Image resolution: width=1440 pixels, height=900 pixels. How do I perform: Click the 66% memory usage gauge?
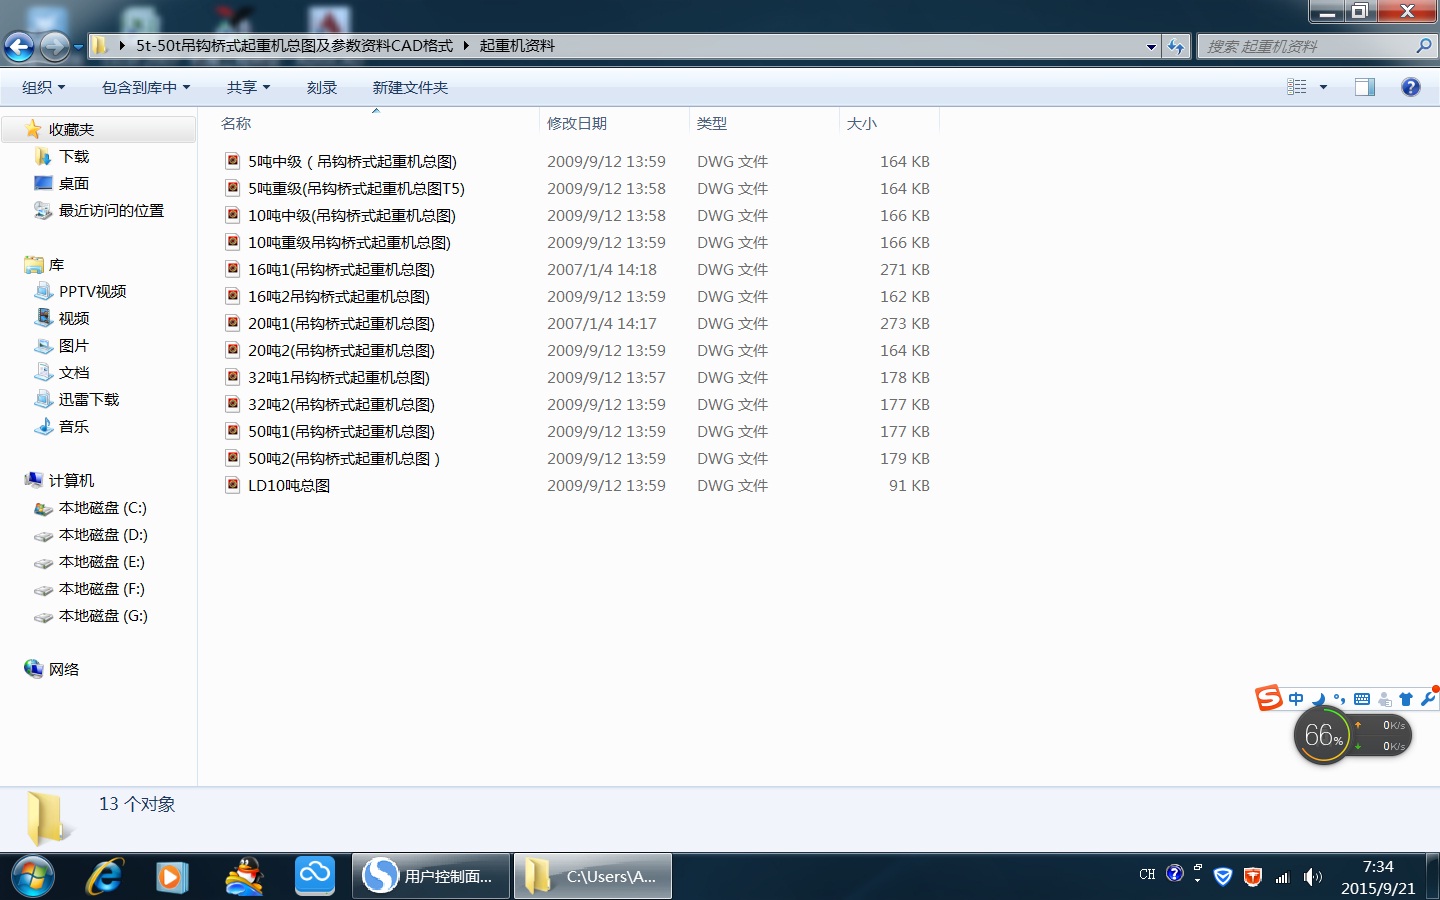click(1324, 736)
